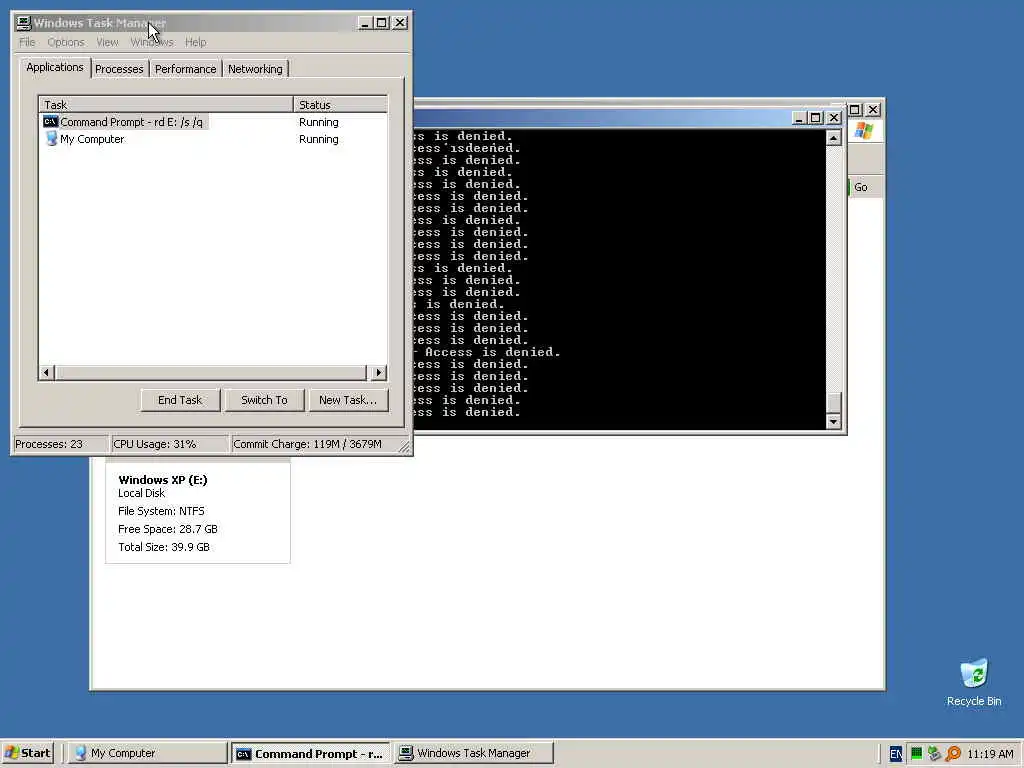Click the 'Total Size: 39.9 GB' detail text

click(x=164, y=547)
